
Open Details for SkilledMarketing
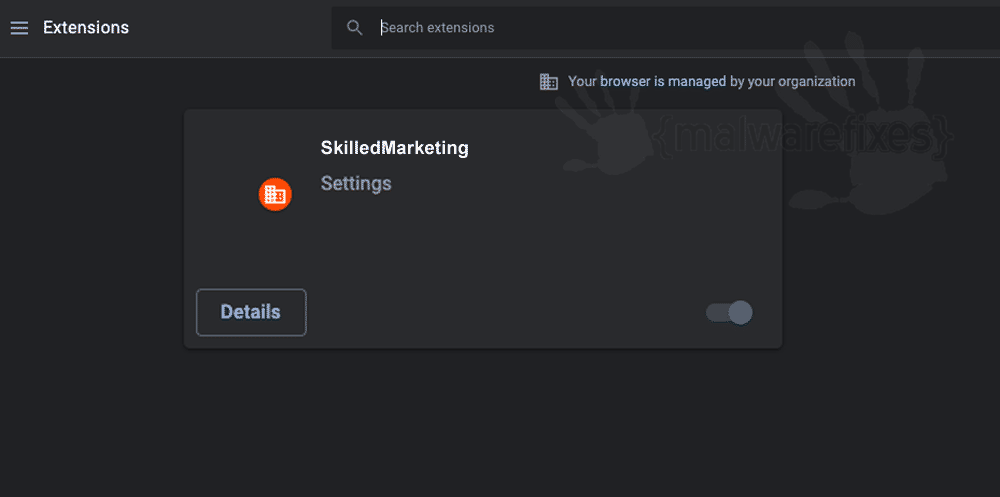(251, 312)
